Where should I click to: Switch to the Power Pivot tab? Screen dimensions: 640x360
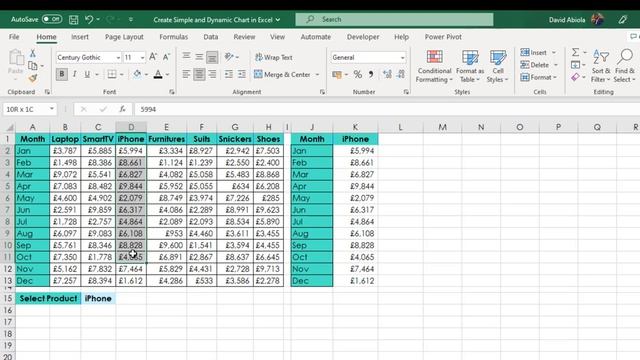[443, 37]
